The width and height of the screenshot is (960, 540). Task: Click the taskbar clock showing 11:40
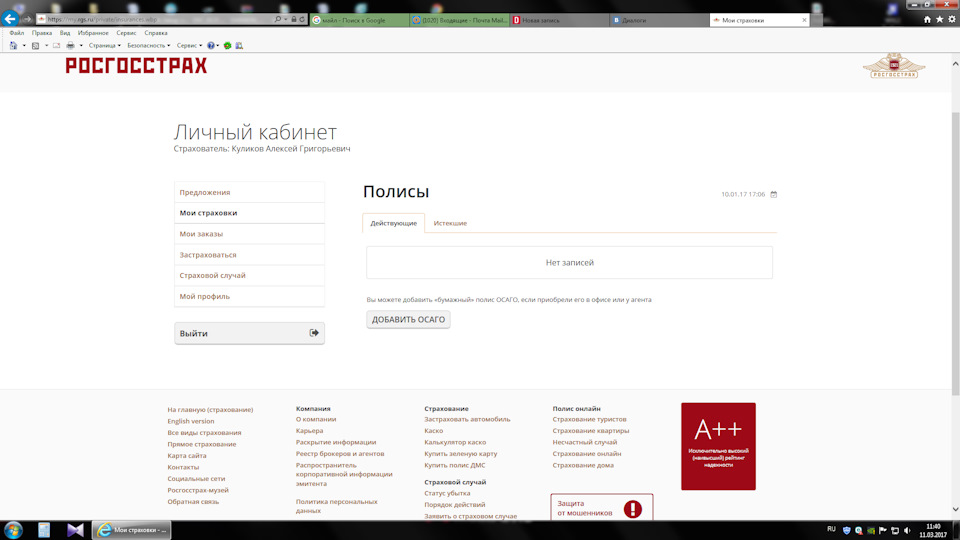[x=933, y=530]
